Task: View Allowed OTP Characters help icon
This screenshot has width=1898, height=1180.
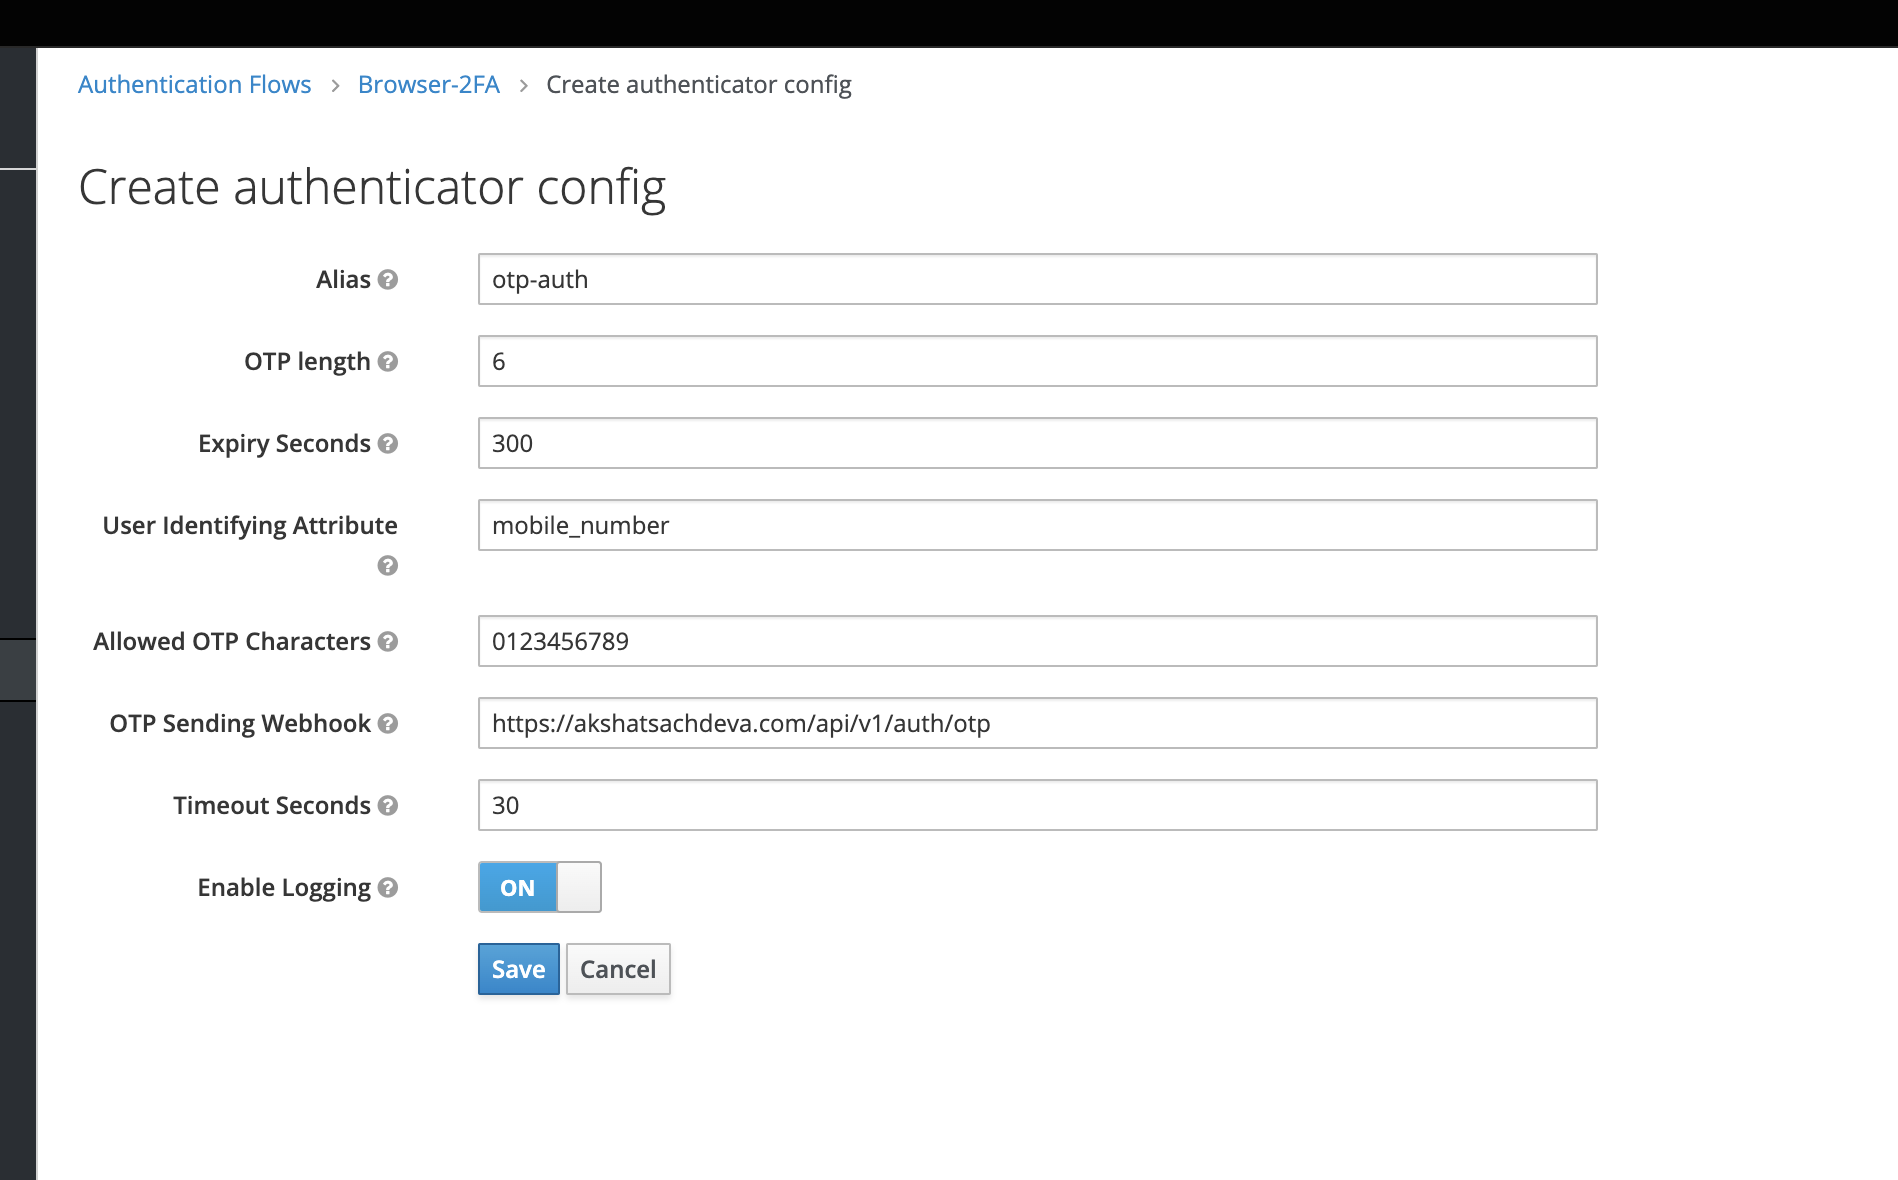Action: (390, 643)
